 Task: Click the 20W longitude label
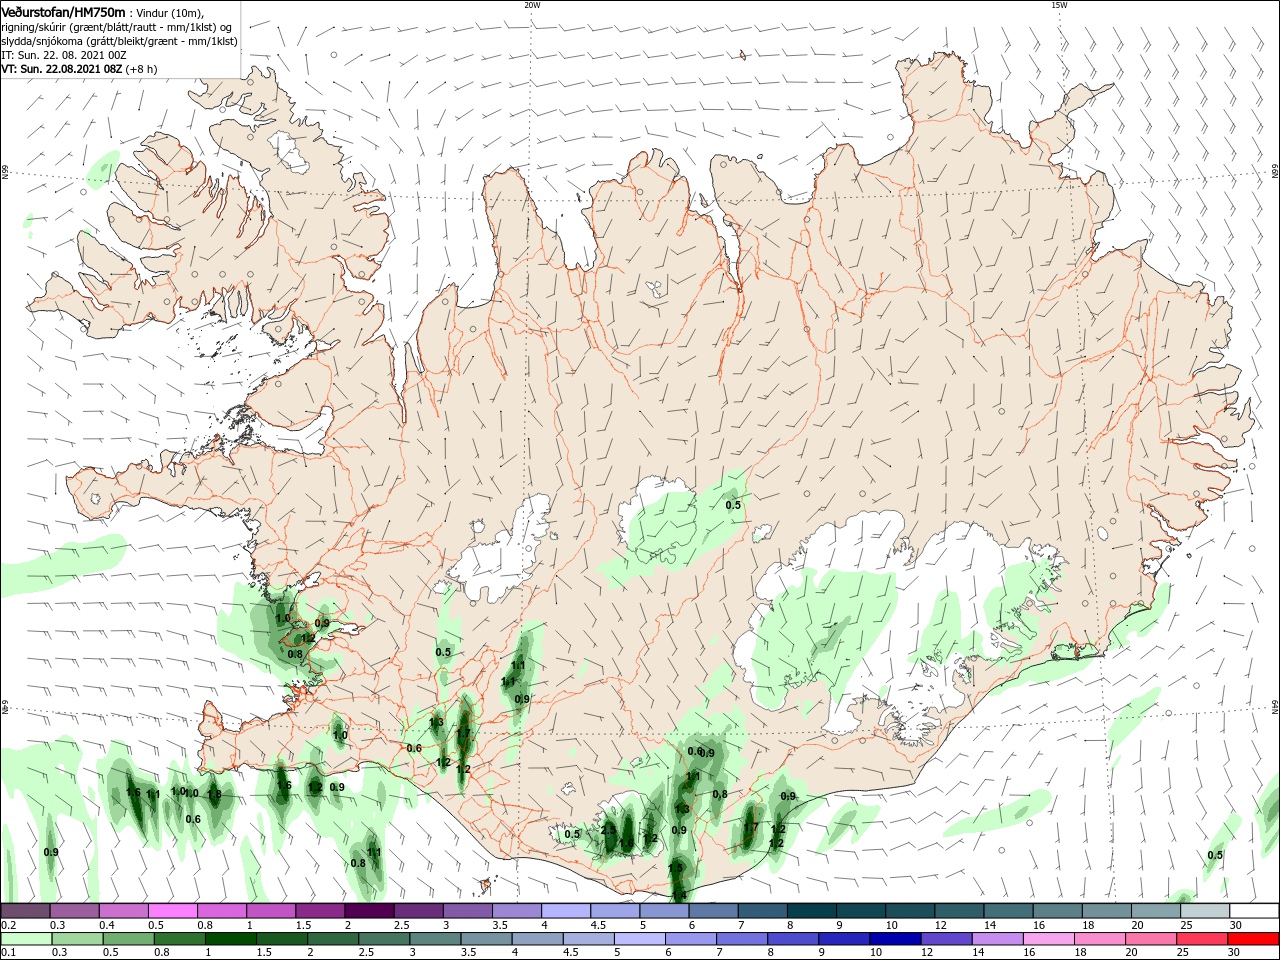coord(532,5)
